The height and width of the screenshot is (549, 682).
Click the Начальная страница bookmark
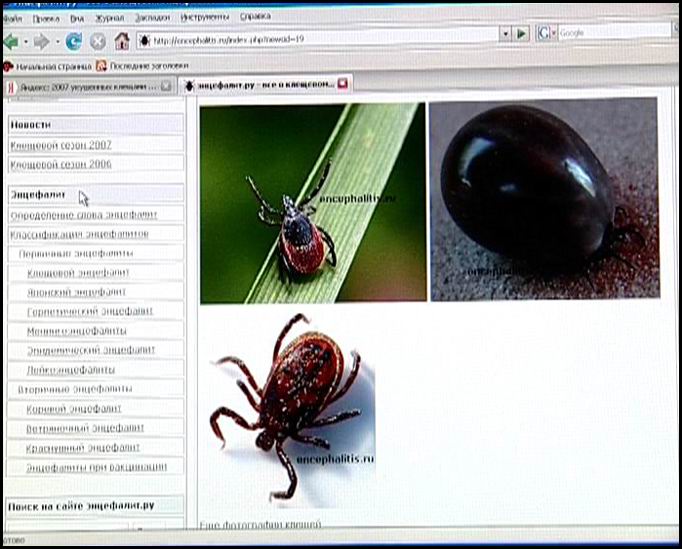click(x=47, y=67)
